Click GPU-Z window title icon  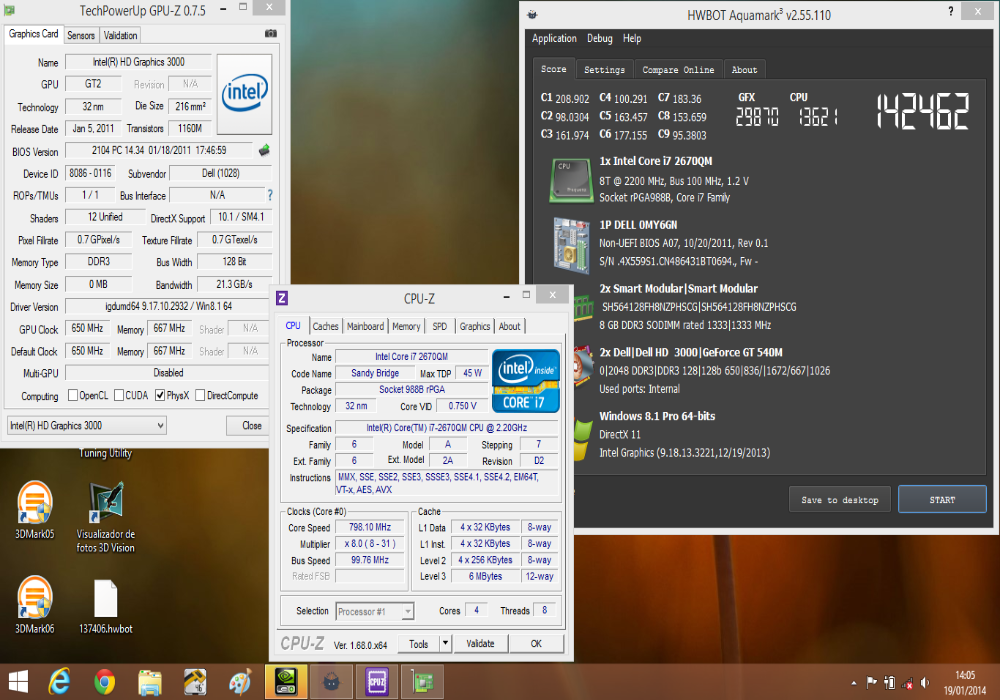click(x=10, y=10)
